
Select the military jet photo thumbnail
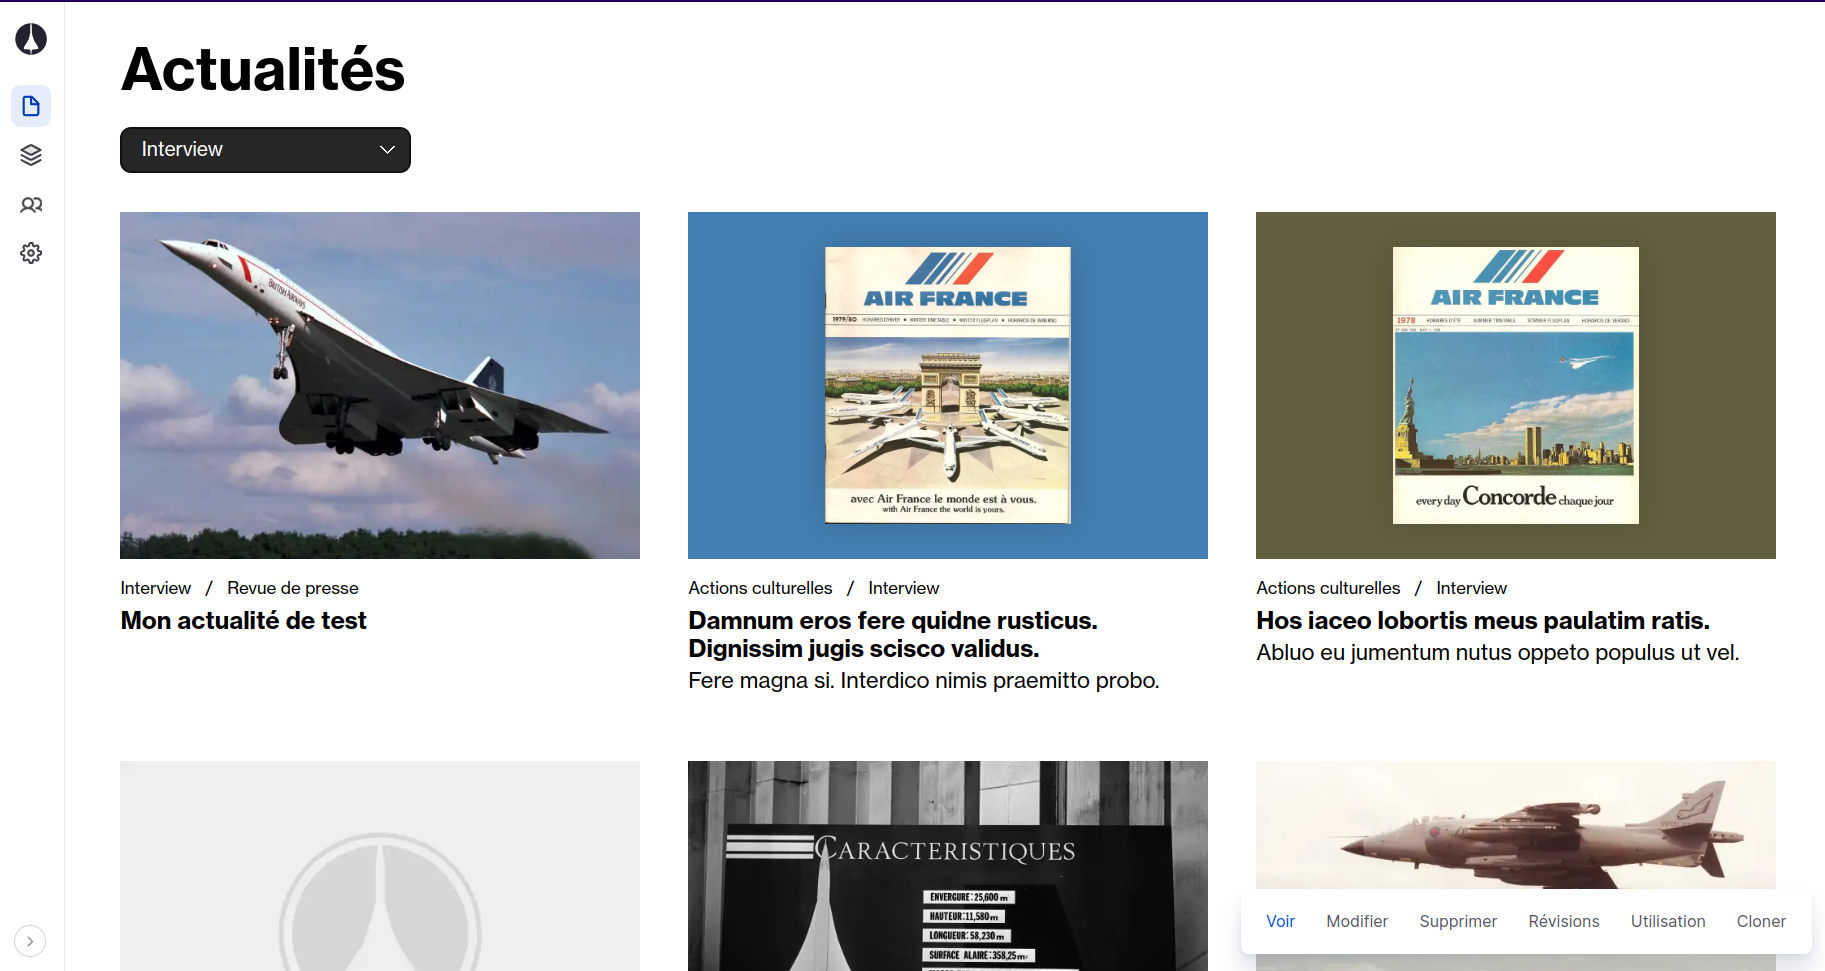(x=1516, y=825)
